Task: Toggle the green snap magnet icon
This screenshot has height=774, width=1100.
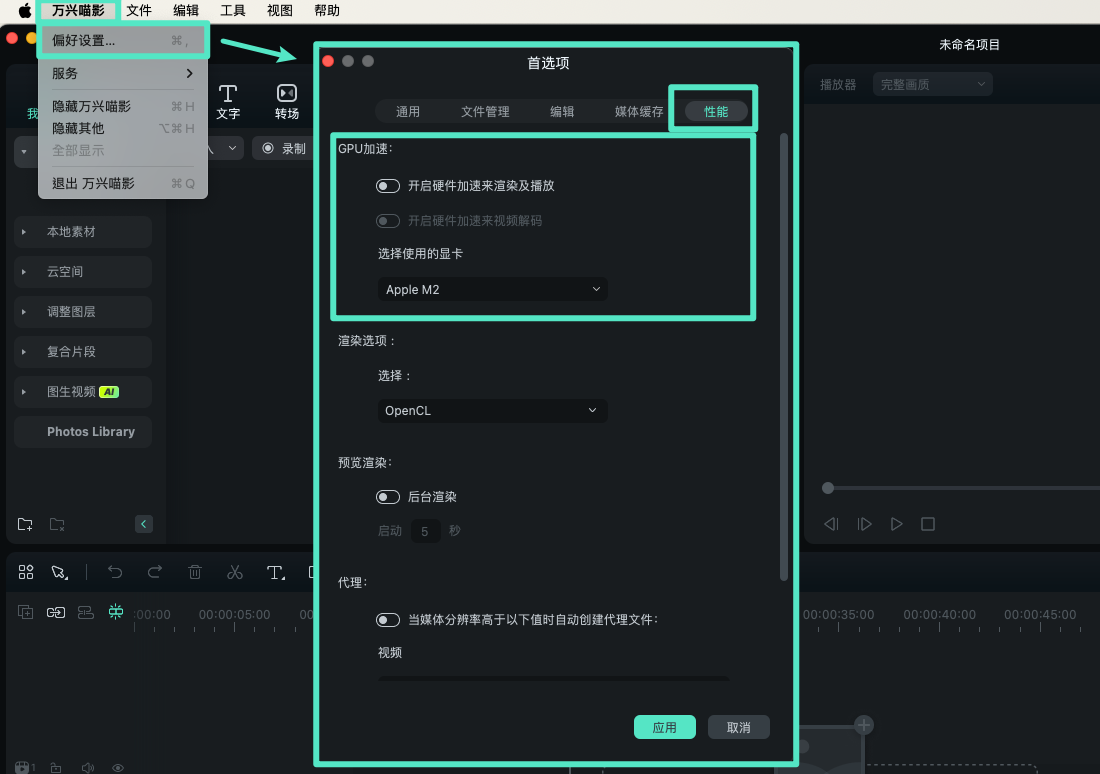Action: pyautogui.click(x=116, y=611)
